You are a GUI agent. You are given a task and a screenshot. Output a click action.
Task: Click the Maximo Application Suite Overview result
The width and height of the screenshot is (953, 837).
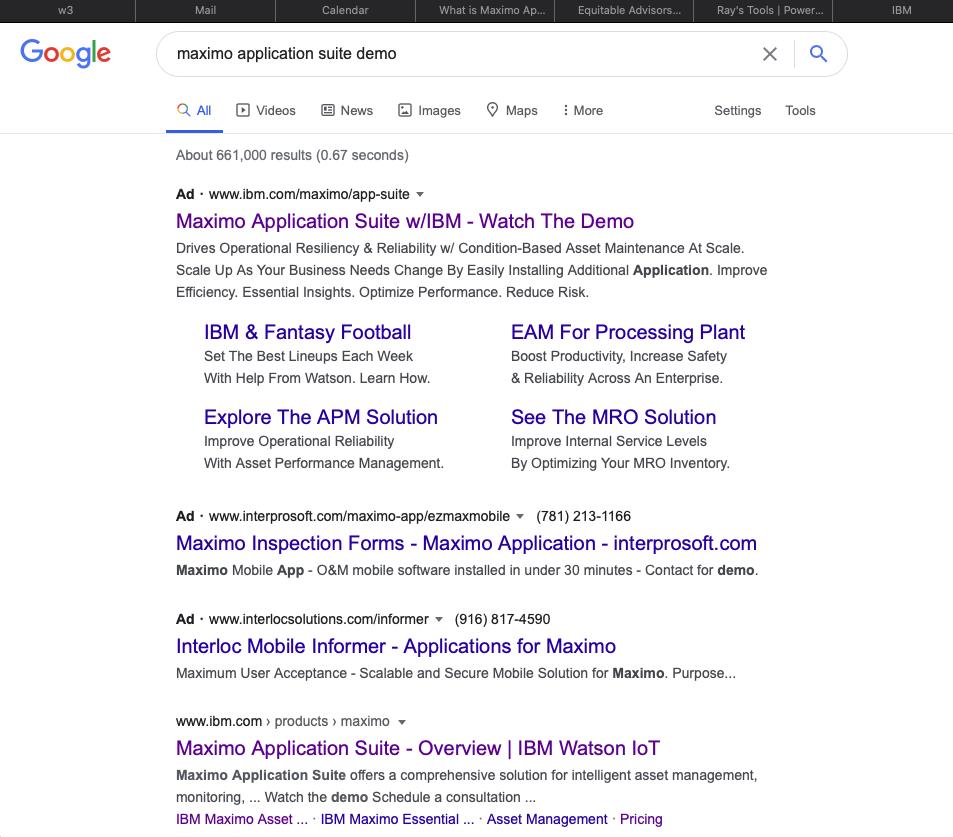tap(416, 748)
